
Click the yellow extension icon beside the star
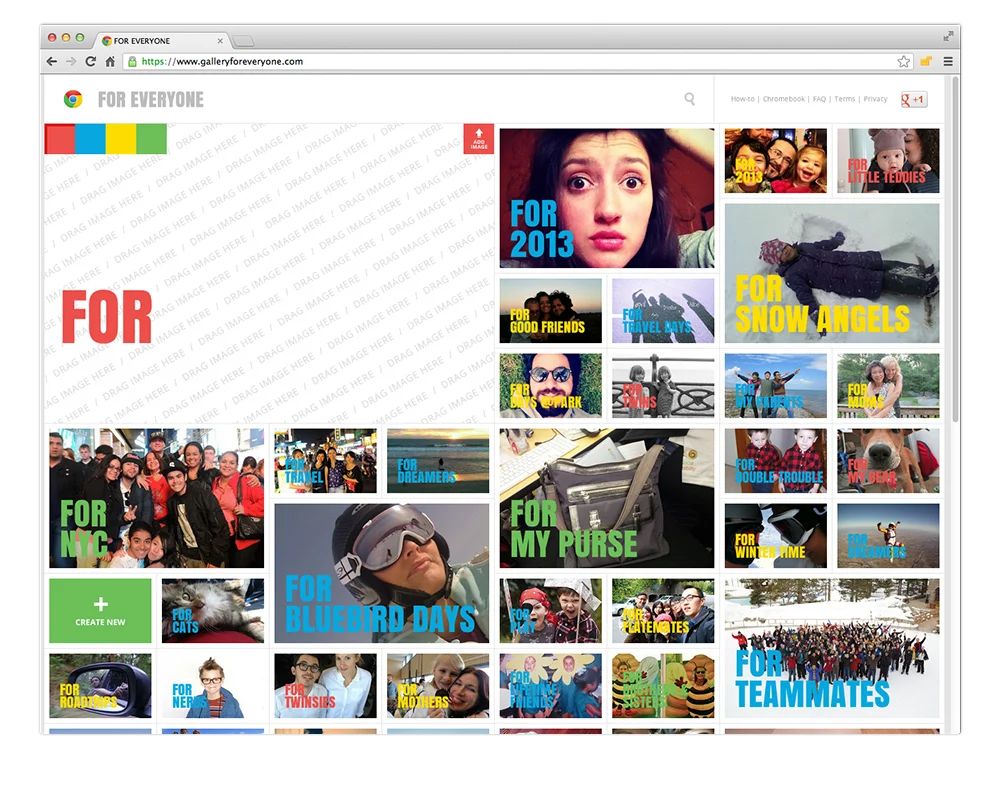click(x=925, y=61)
